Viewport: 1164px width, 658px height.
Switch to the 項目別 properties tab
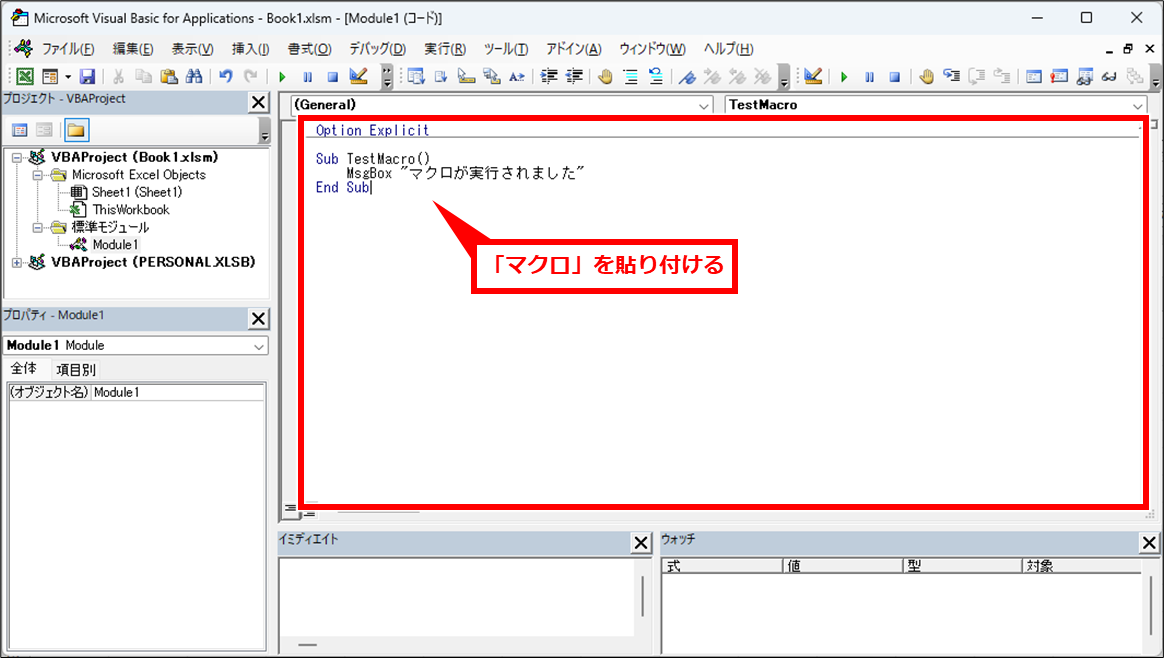coord(76,370)
